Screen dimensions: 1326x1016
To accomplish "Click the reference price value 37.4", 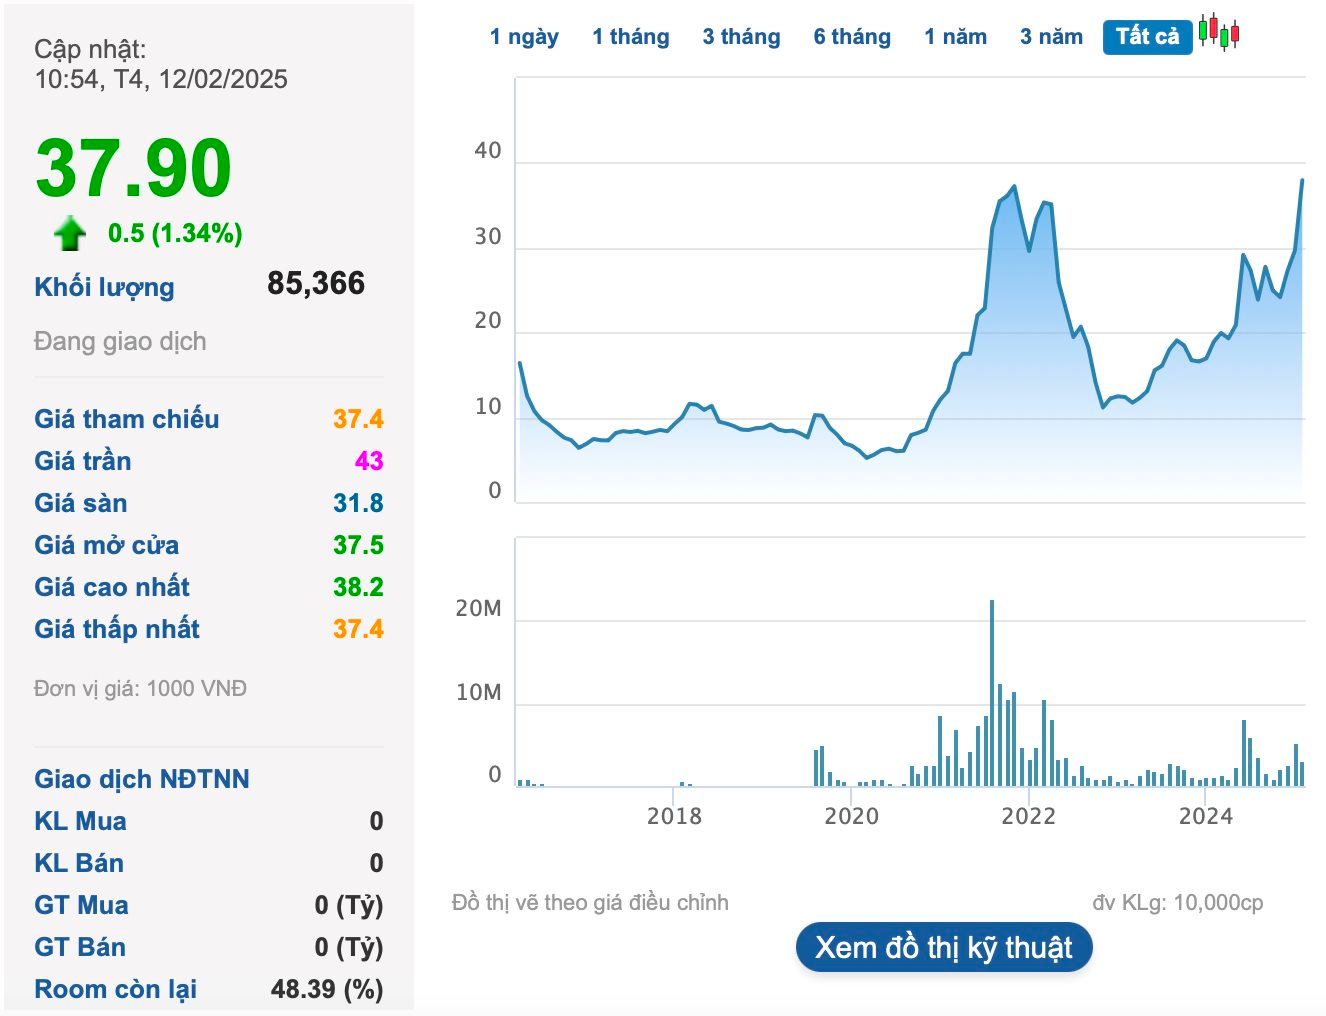I will tap(358, 419).
